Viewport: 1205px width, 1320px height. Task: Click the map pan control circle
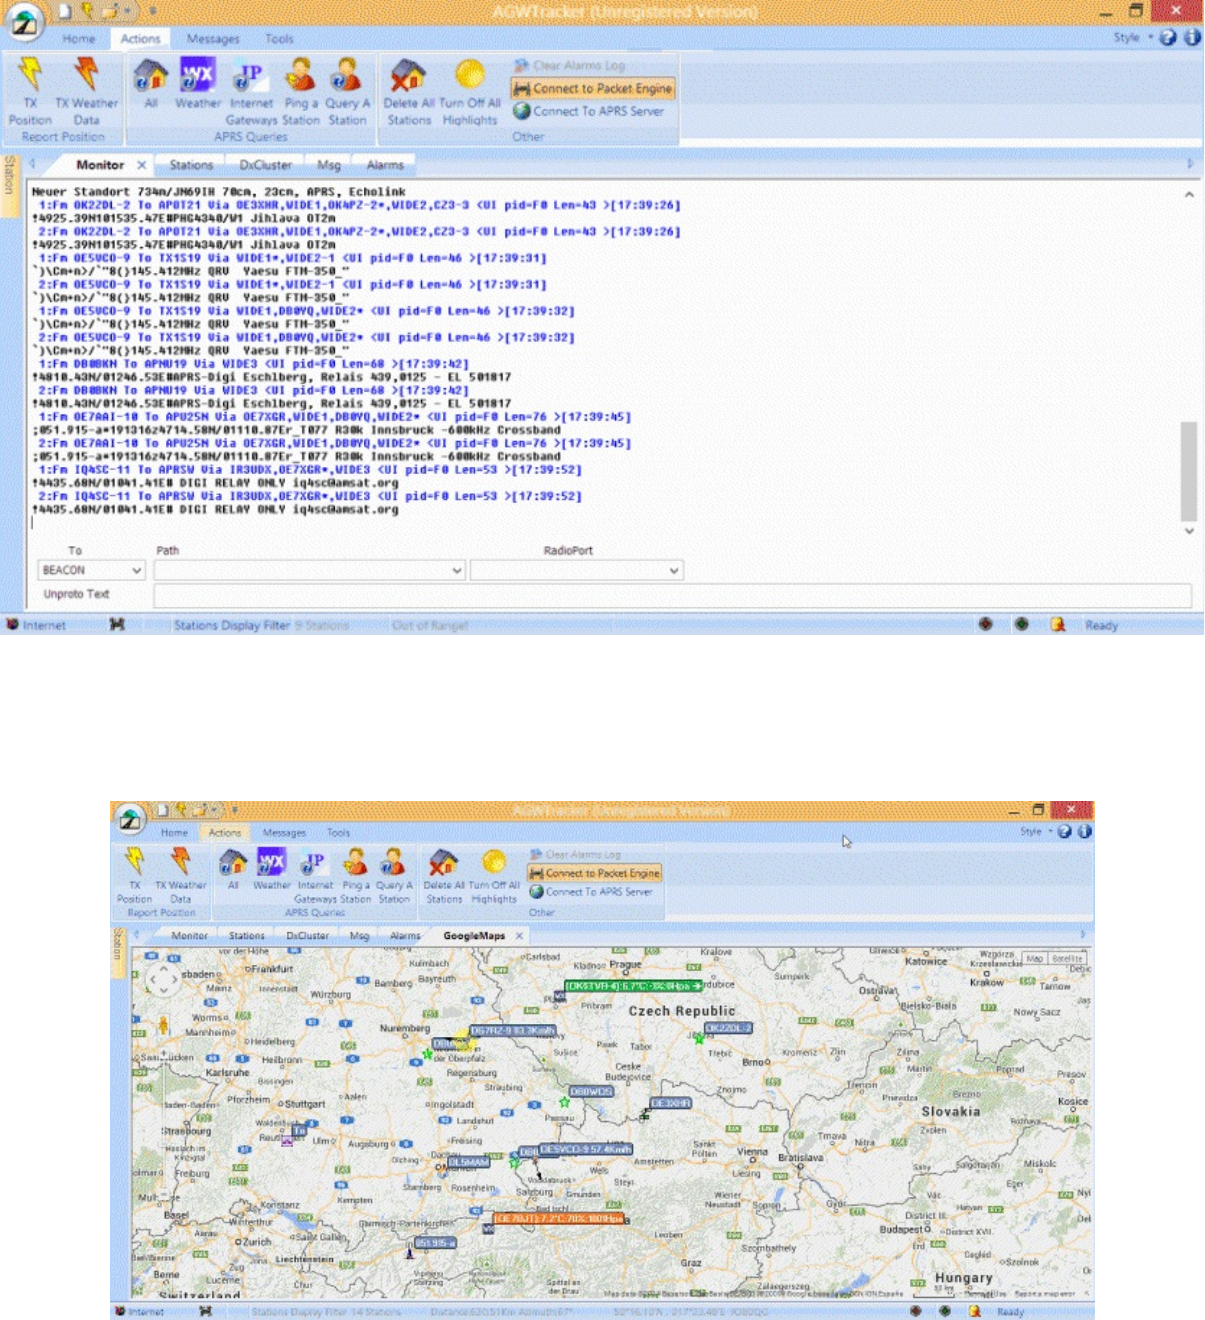point(163,979)
